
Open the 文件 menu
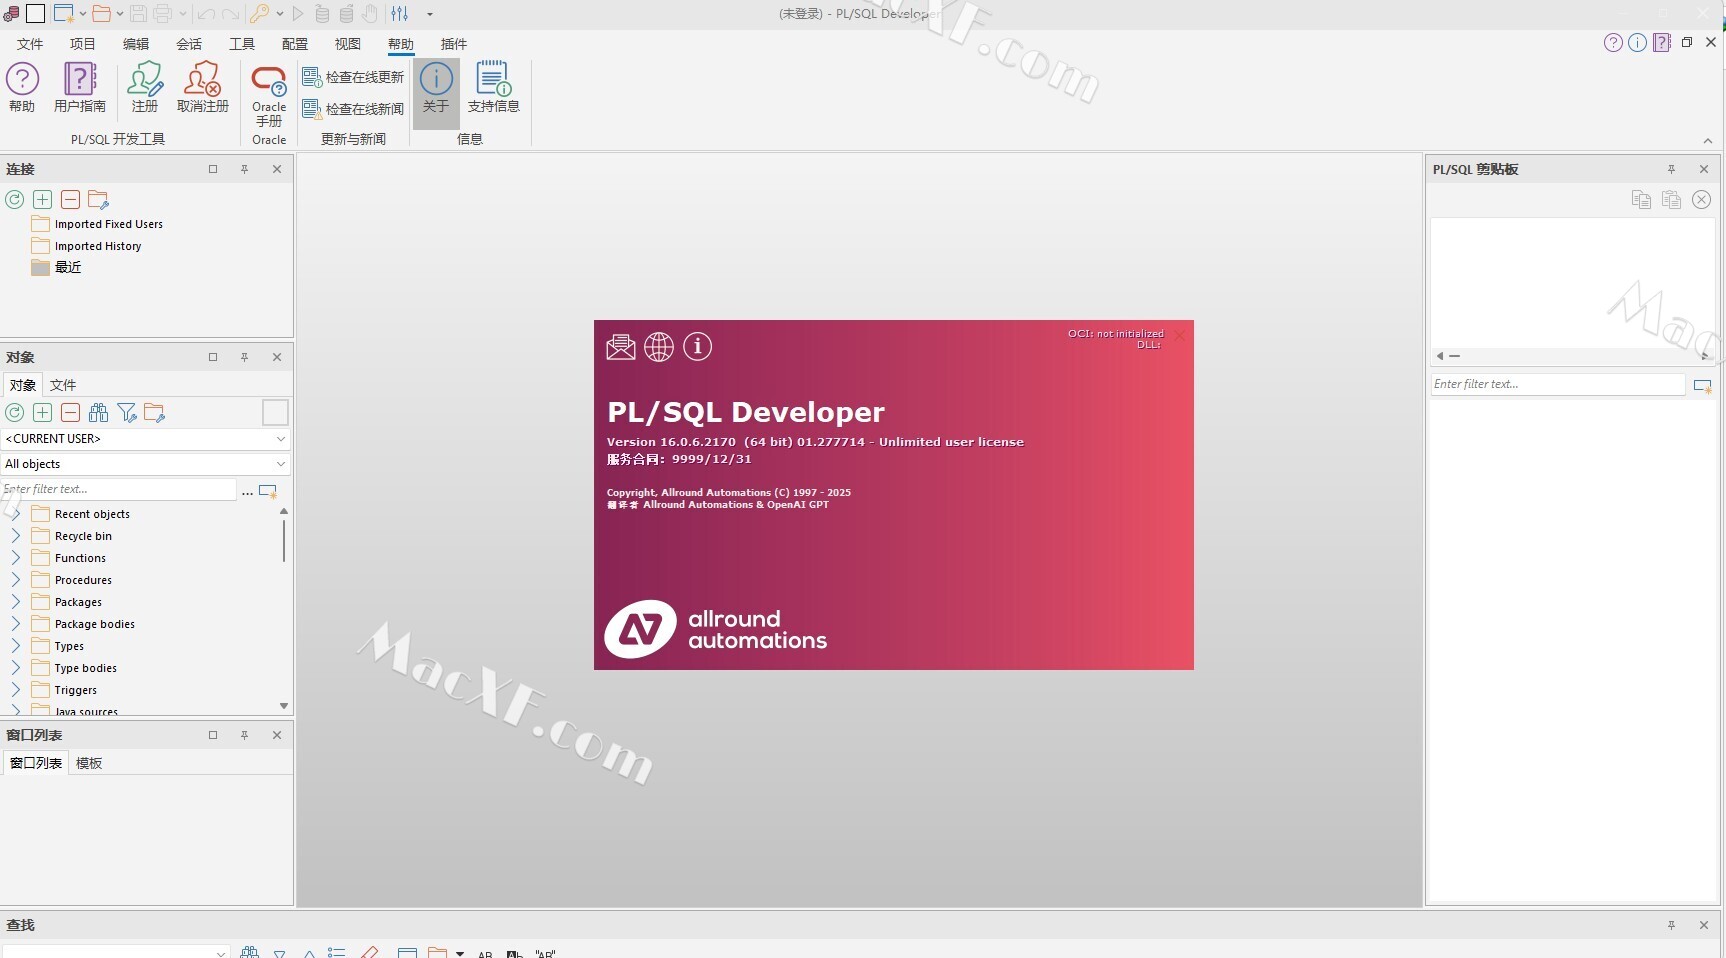[x=30, y=44]
